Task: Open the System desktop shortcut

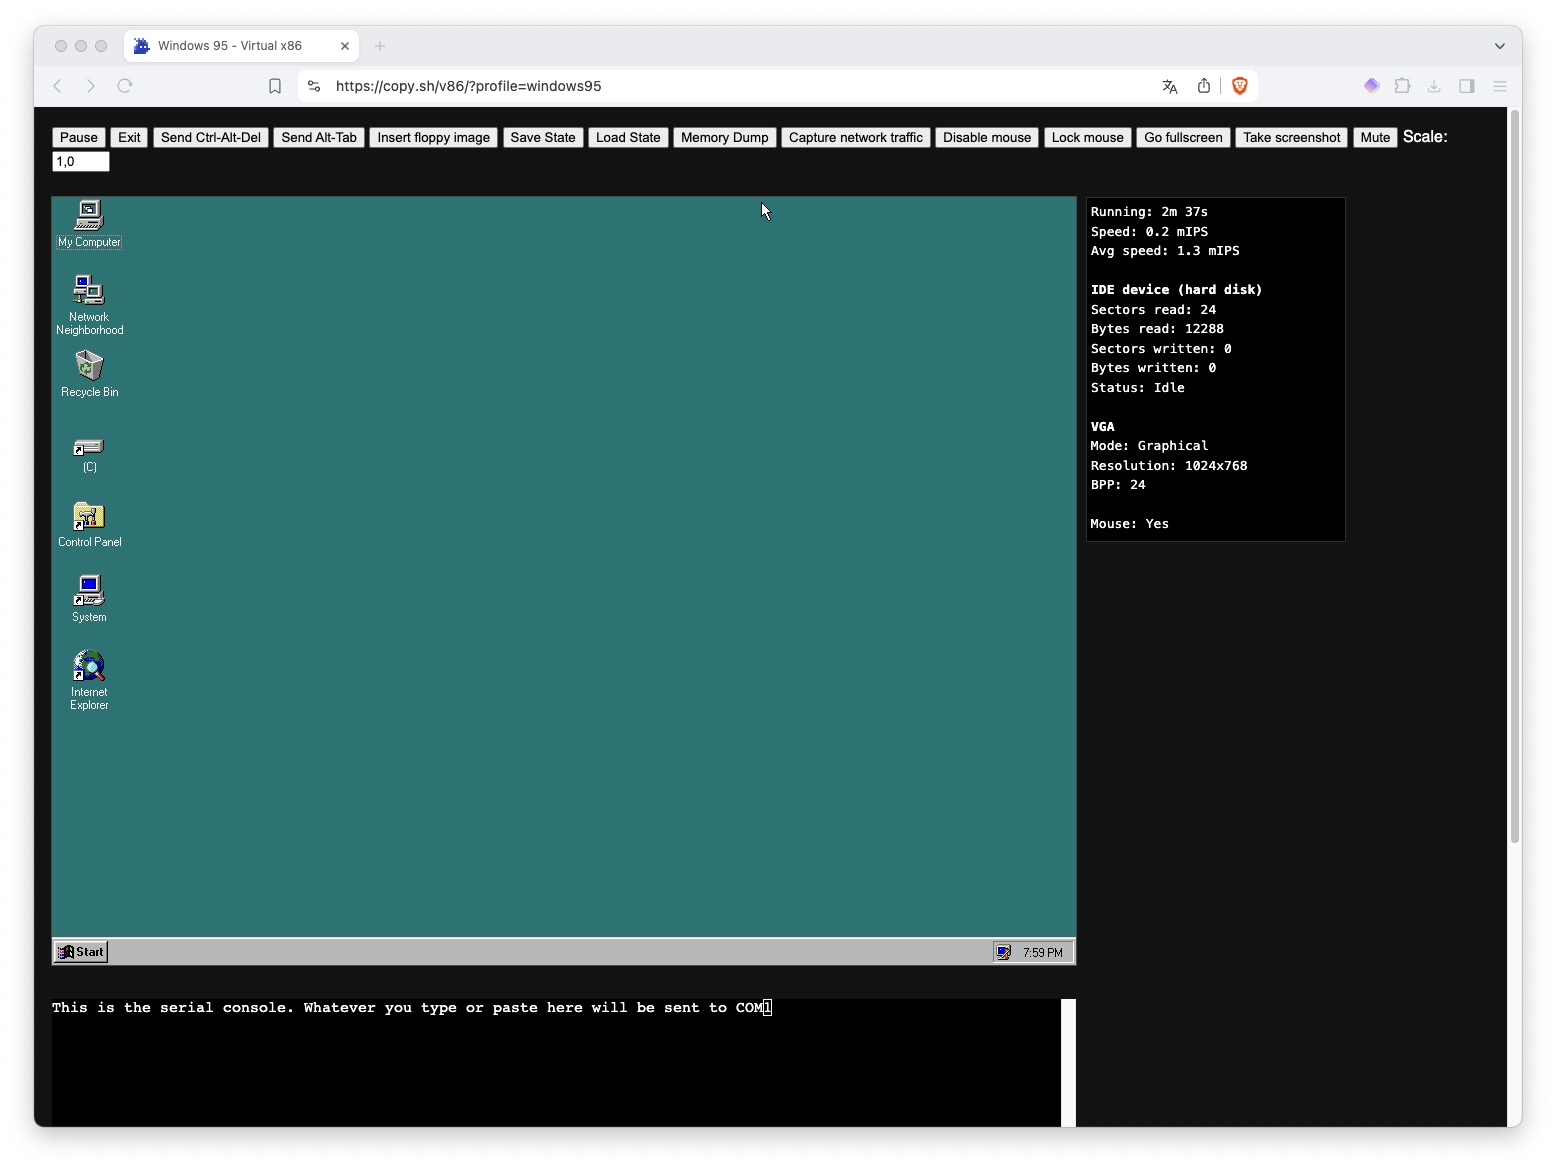Action: 89,591
